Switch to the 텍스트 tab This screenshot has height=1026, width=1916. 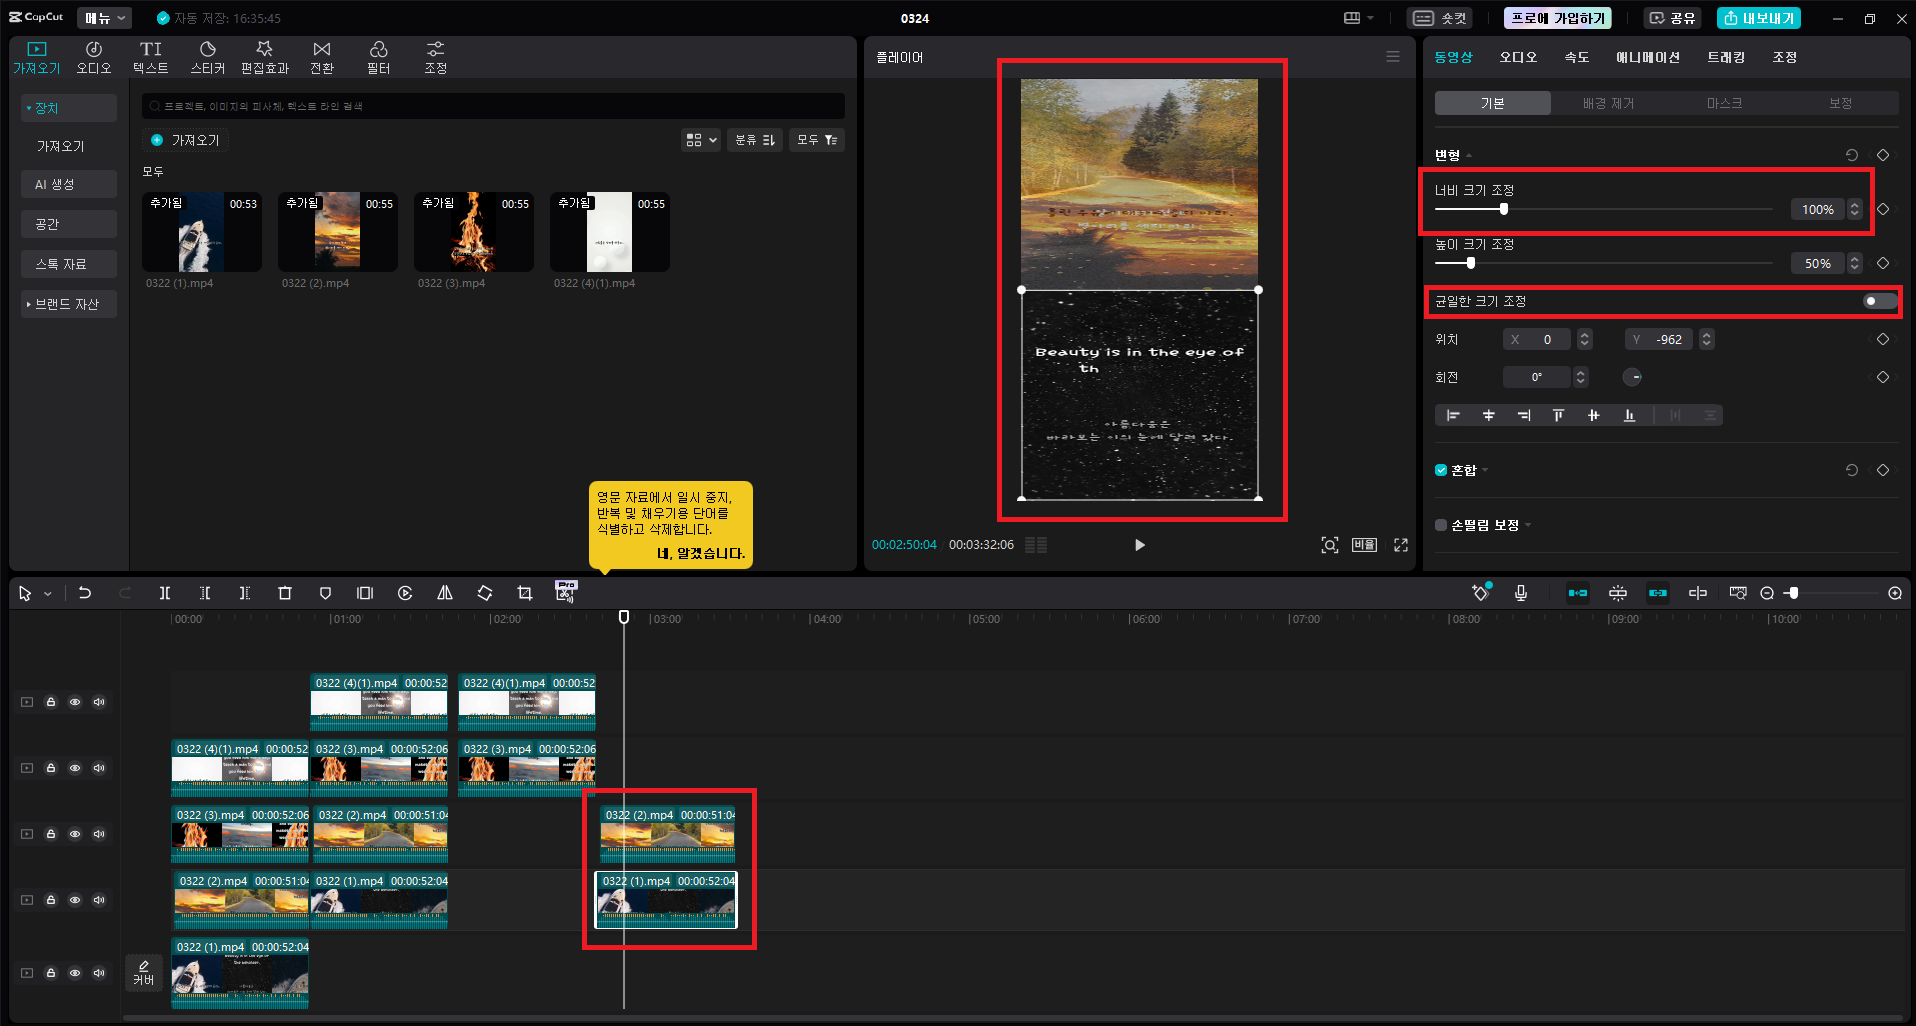click(151, 57)
